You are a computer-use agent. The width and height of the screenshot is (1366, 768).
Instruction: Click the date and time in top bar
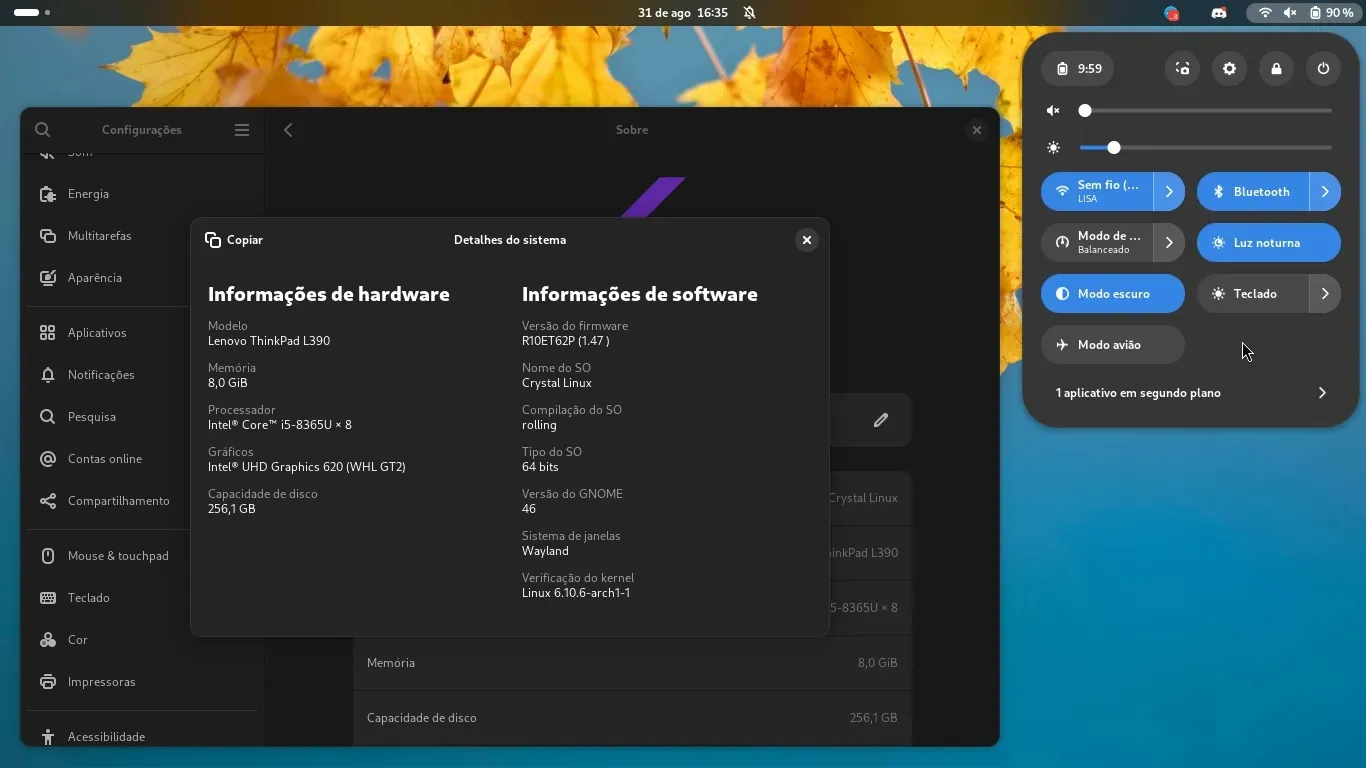click(x=682, y=13)
